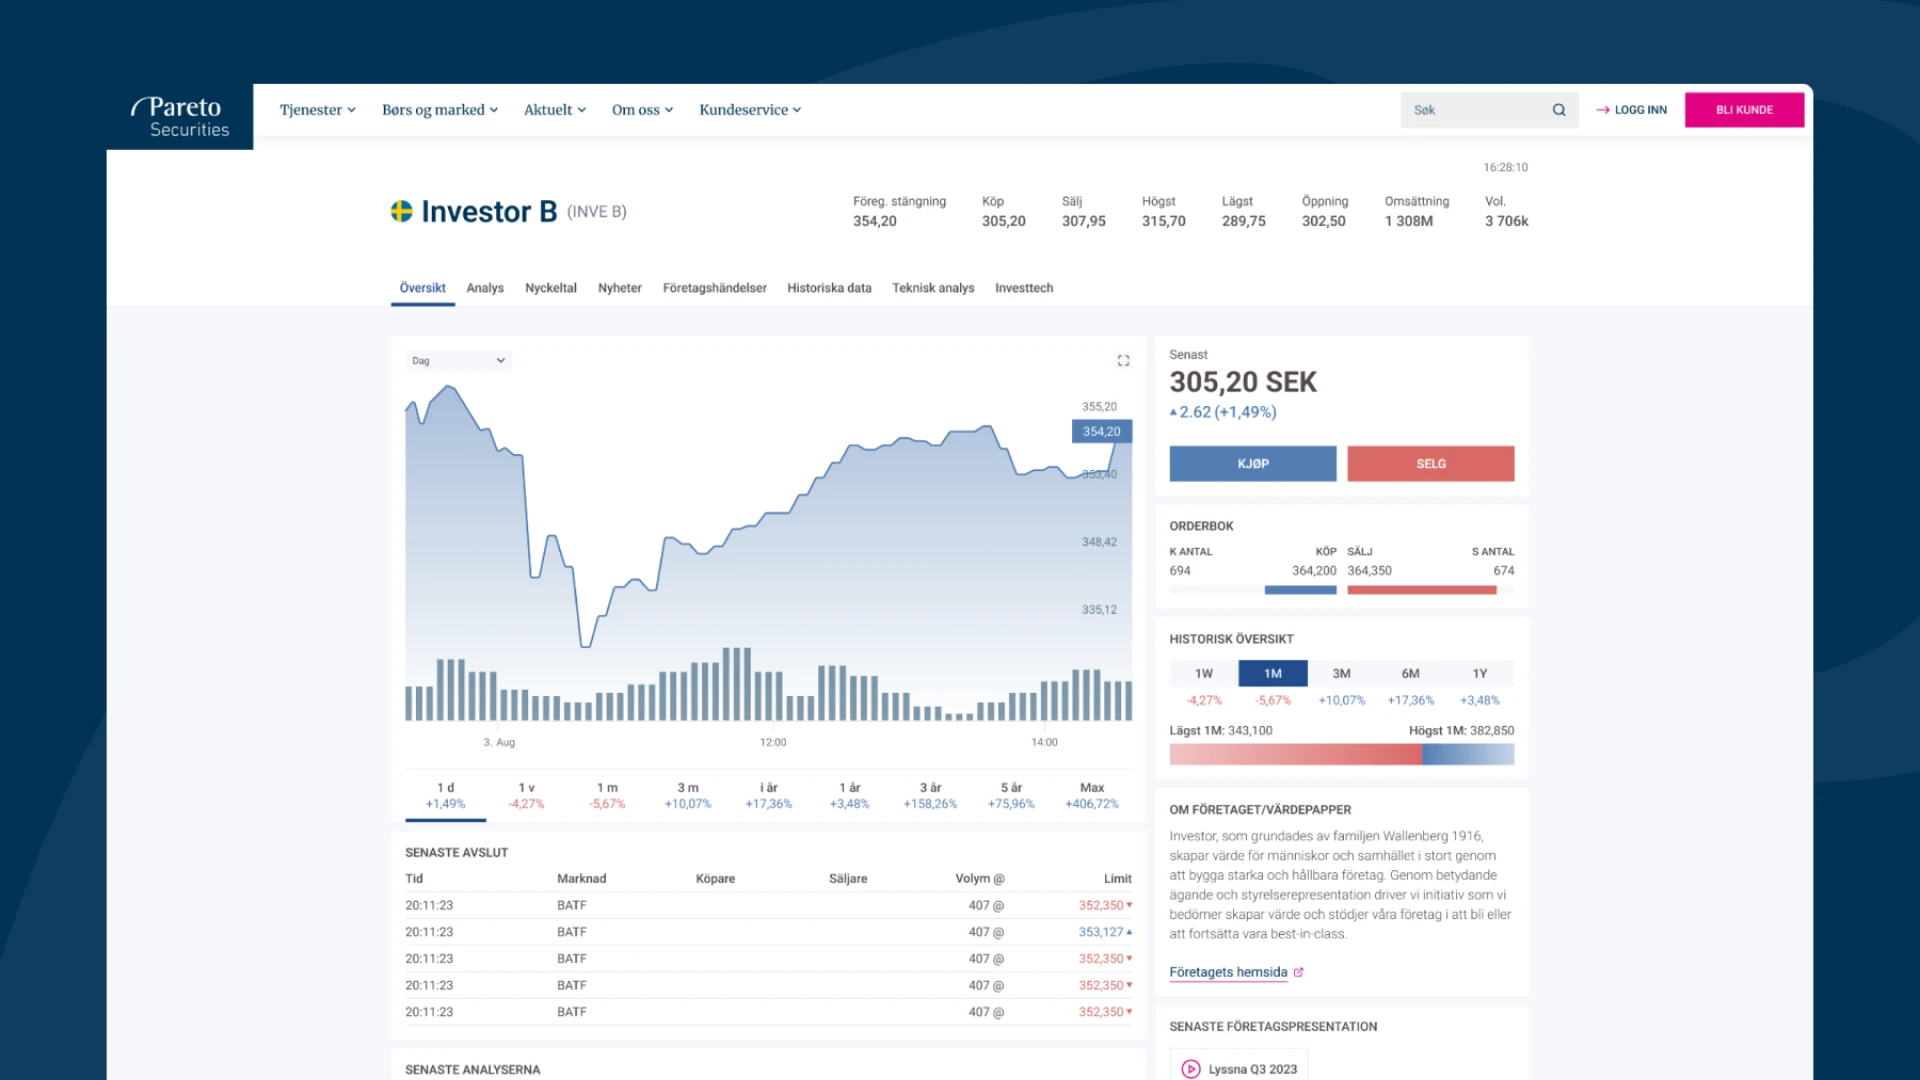Image resolution: width=1920 pixels, height=1080 pixels.
Task: Click the play icon for Lyssna Q3 2023
Action: [x=1190, y=1069]
